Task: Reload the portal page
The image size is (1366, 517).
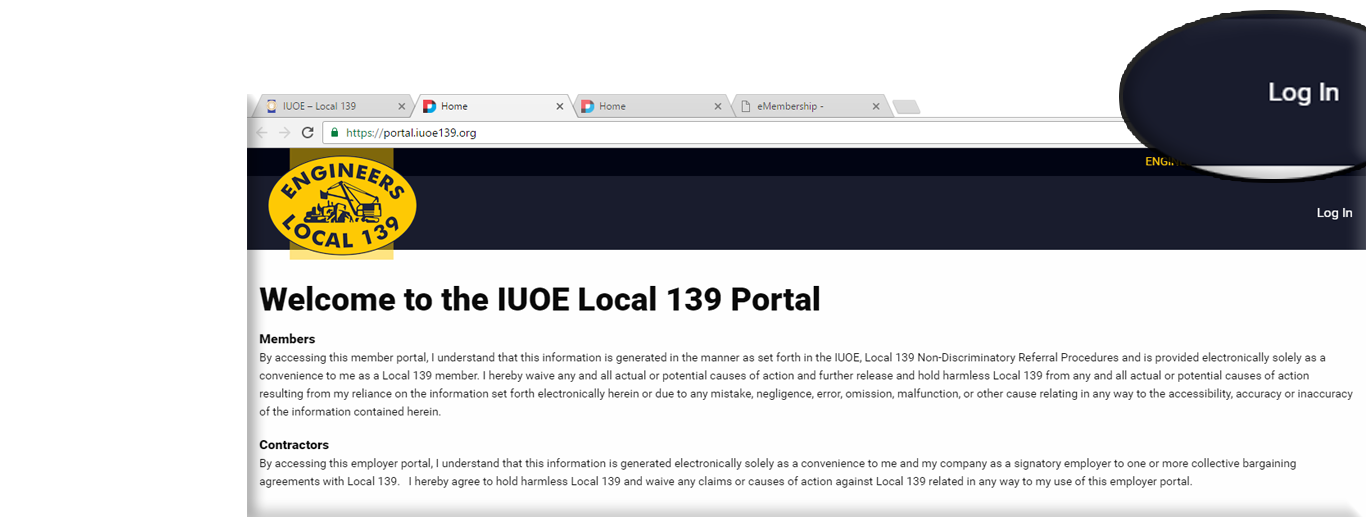Action: coord(308,133)
